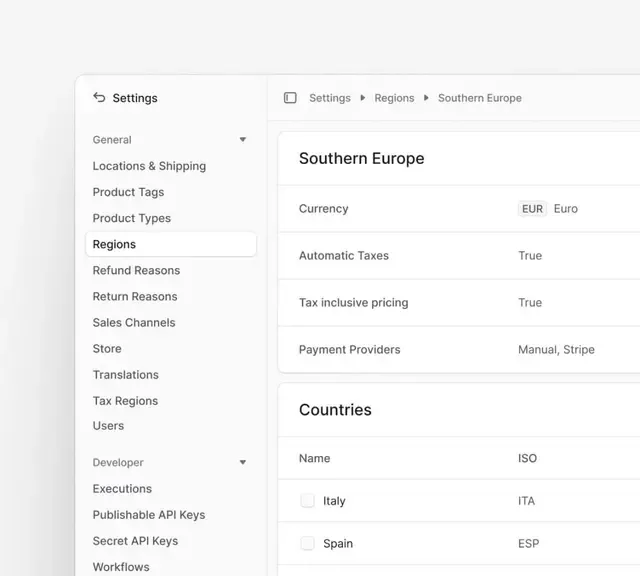Open Publishable API Keys
Viewport: 640px width, 576px height.
[149, 515]
